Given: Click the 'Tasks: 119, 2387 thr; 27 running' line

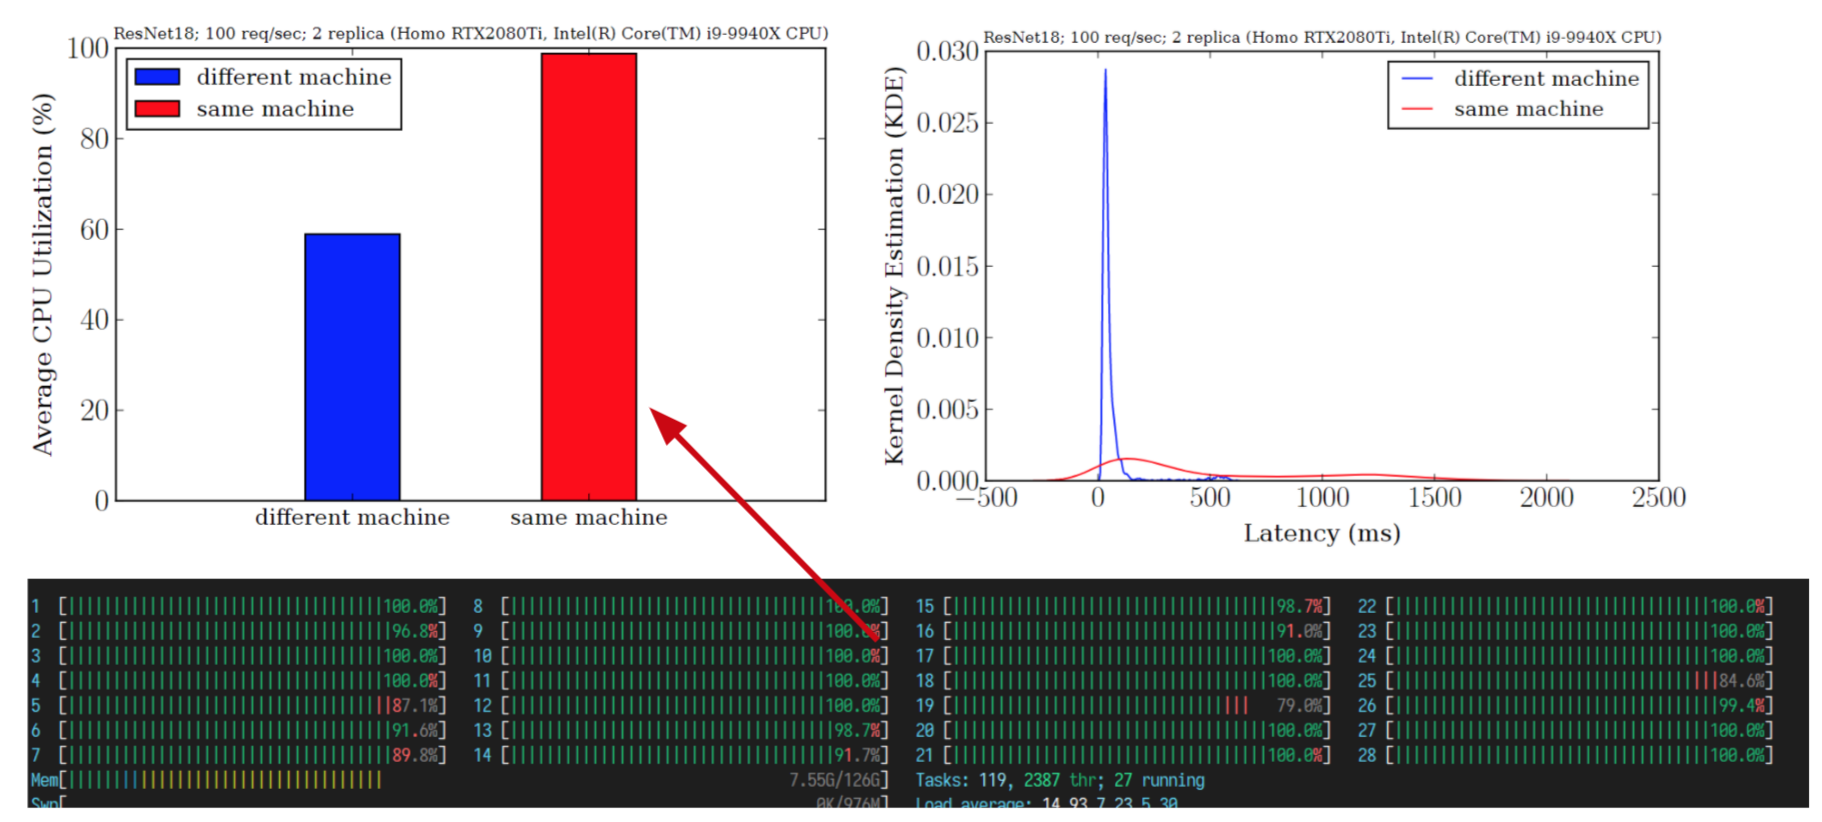Looking at the screenshot, I should click(1060, 779).
